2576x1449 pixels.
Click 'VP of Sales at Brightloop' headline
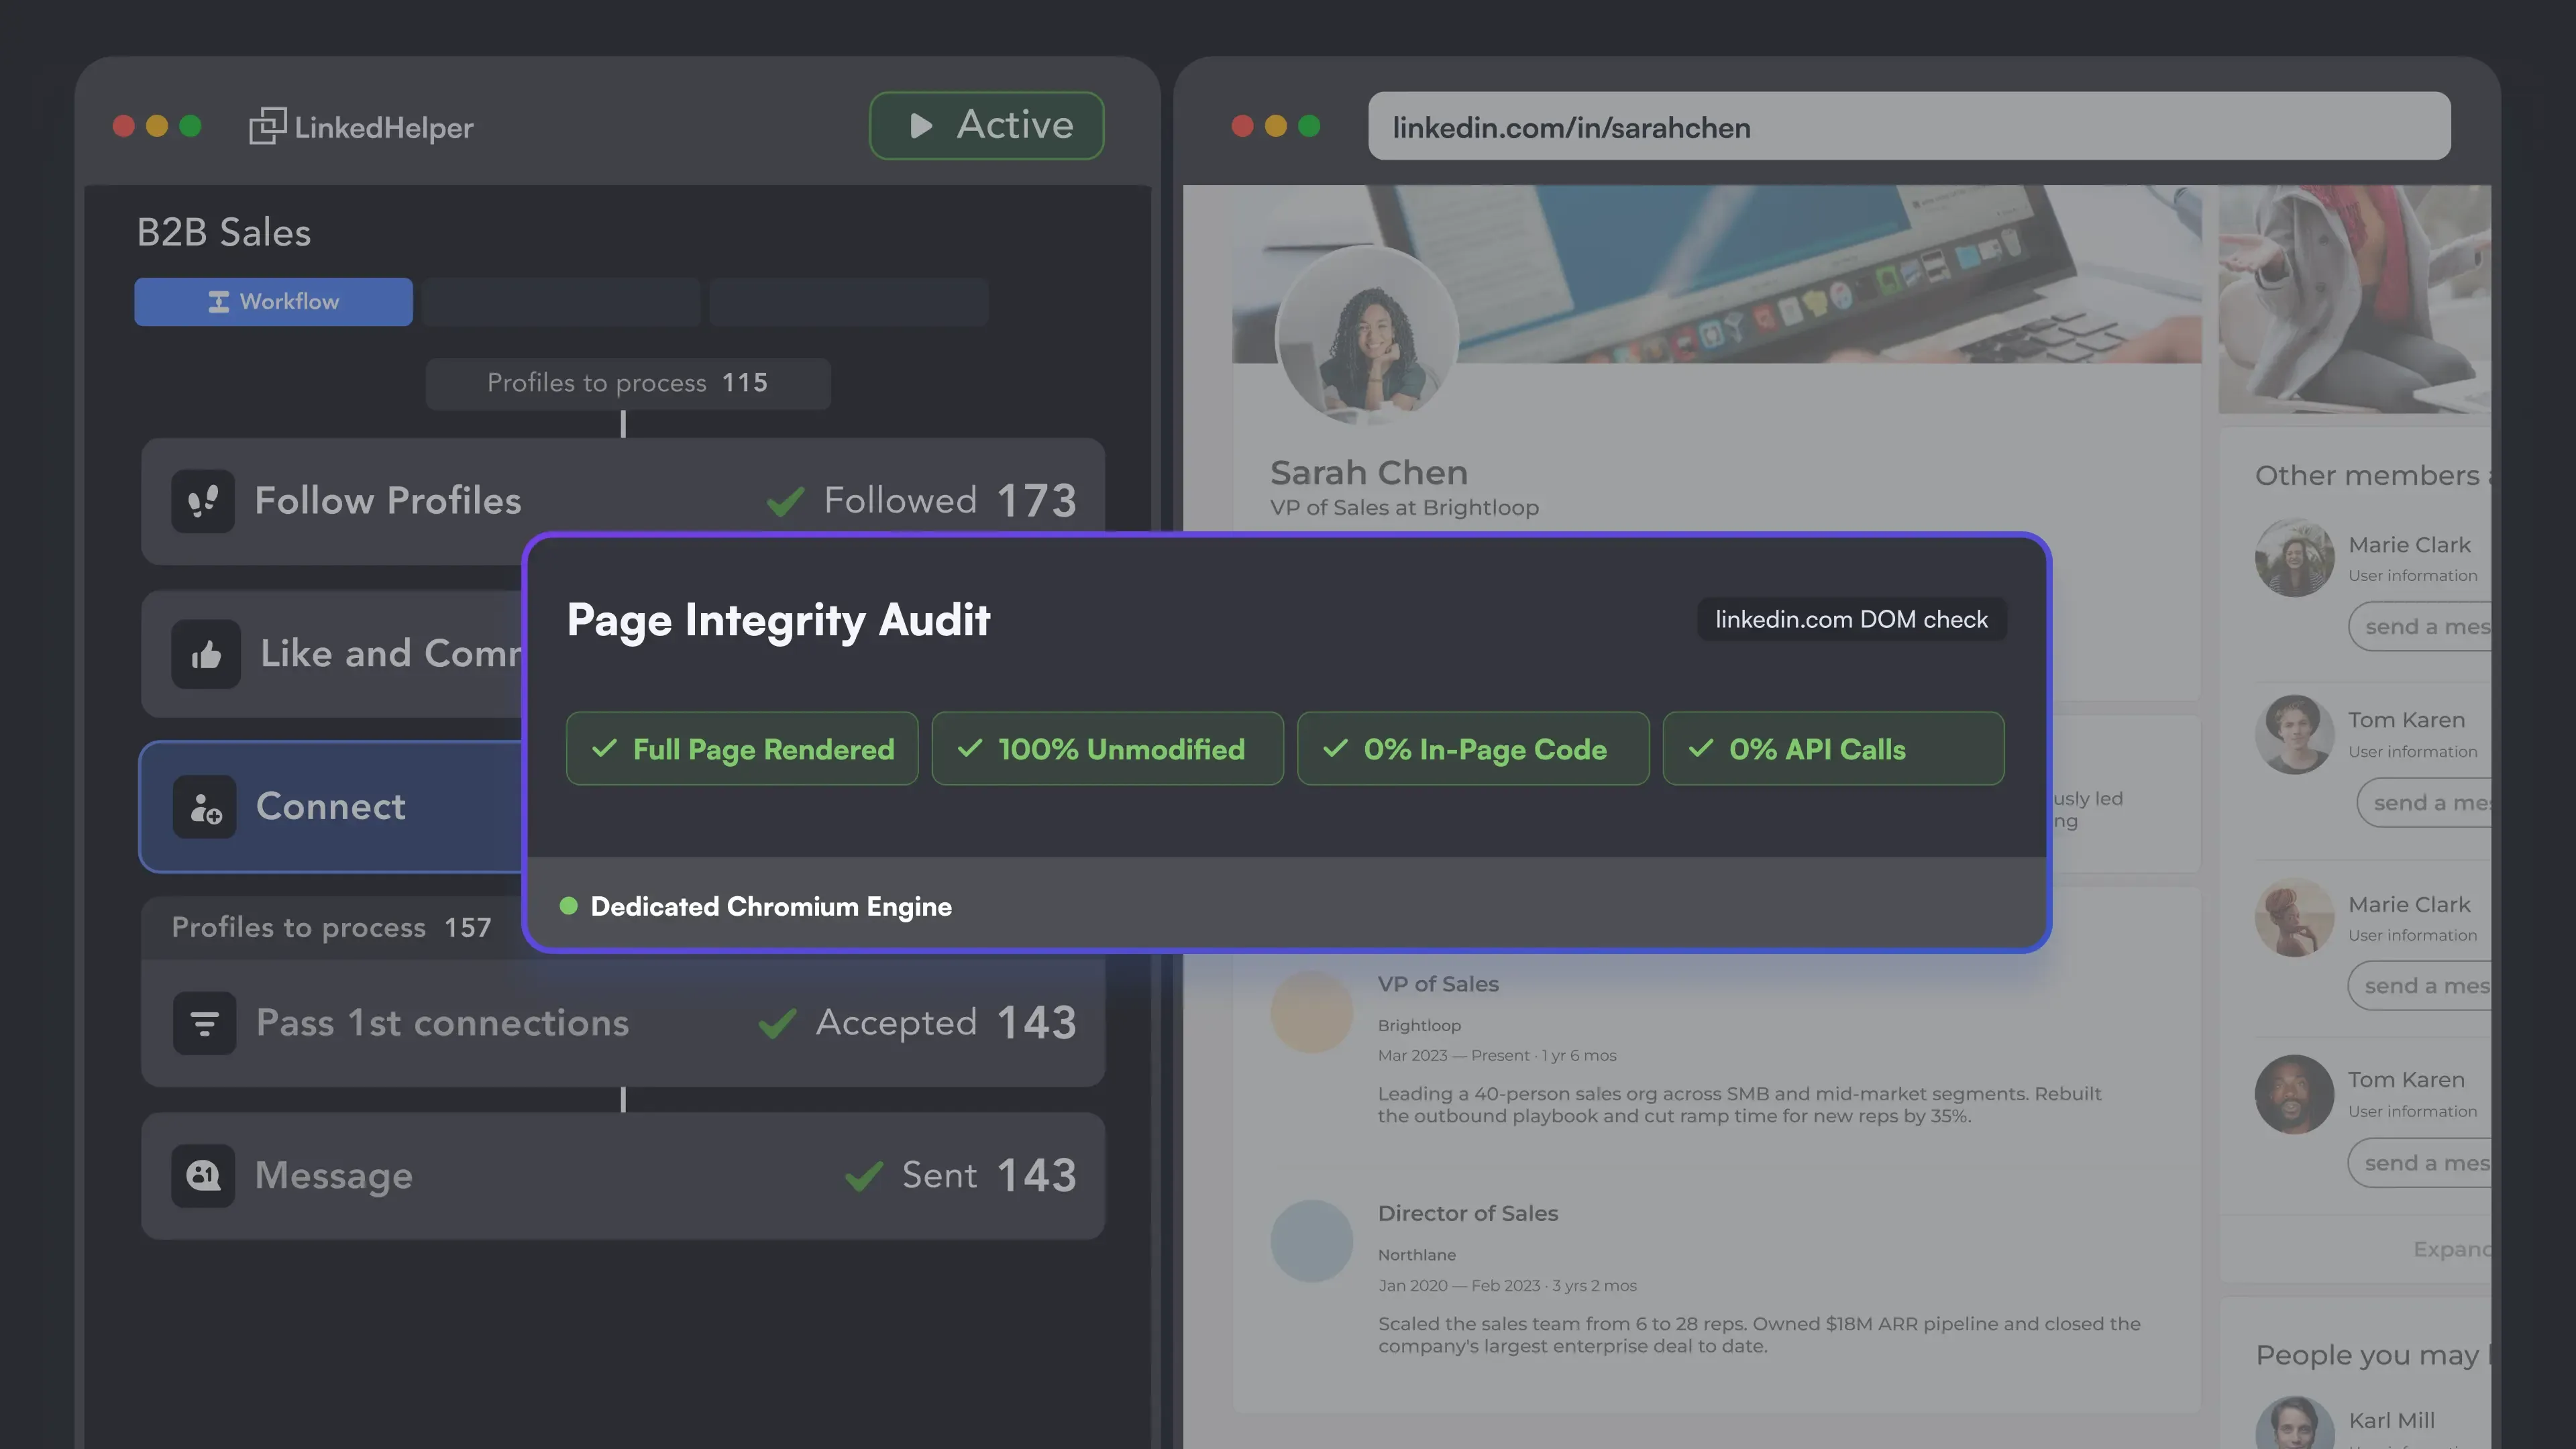pyautogui.click(x=1404, y=508)
